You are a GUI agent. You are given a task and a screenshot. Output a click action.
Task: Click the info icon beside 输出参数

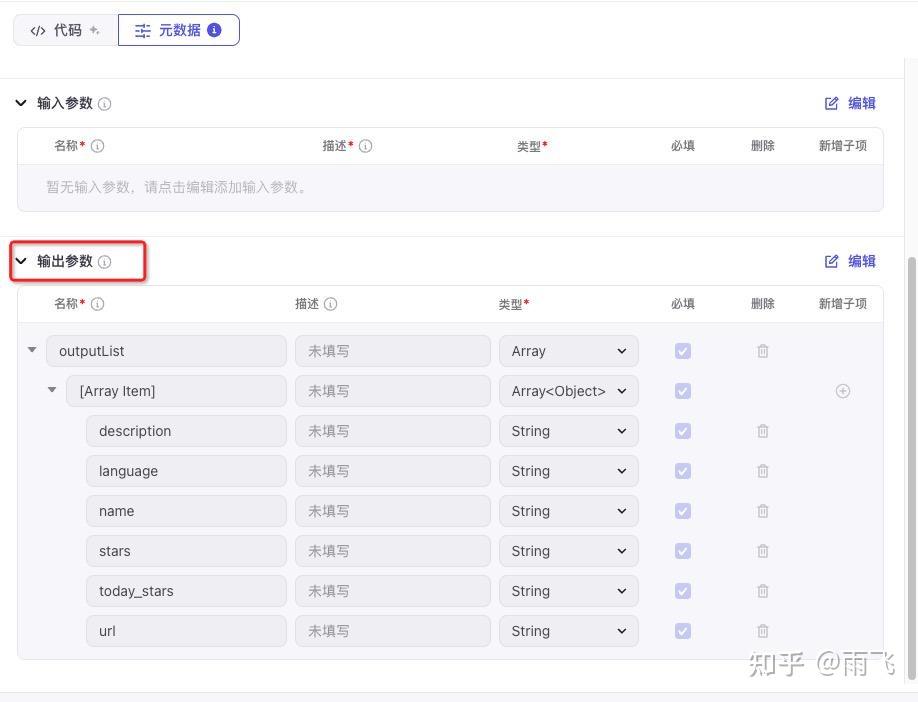click(x=105, y=261)
